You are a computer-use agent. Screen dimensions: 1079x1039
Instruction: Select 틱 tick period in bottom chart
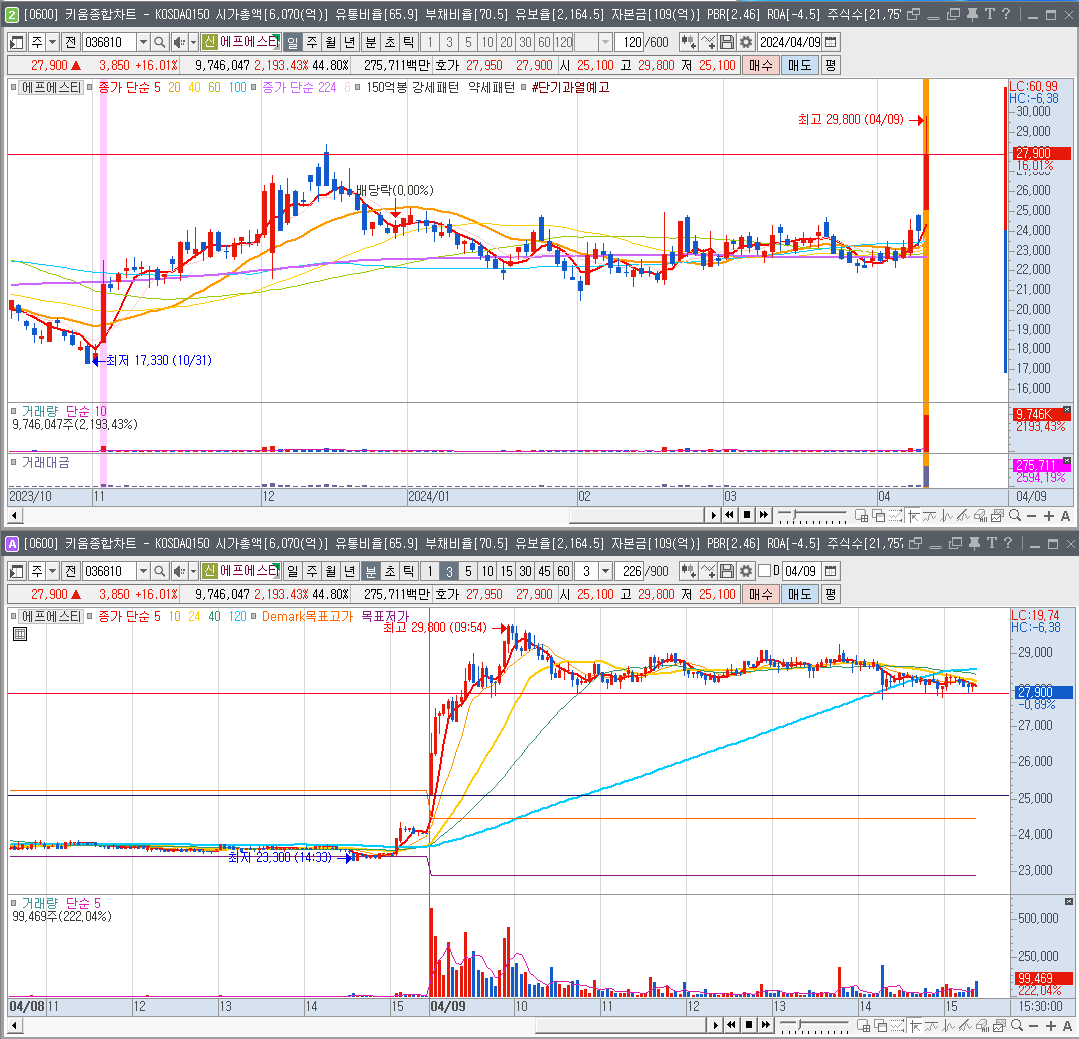(x=409, y=571)
